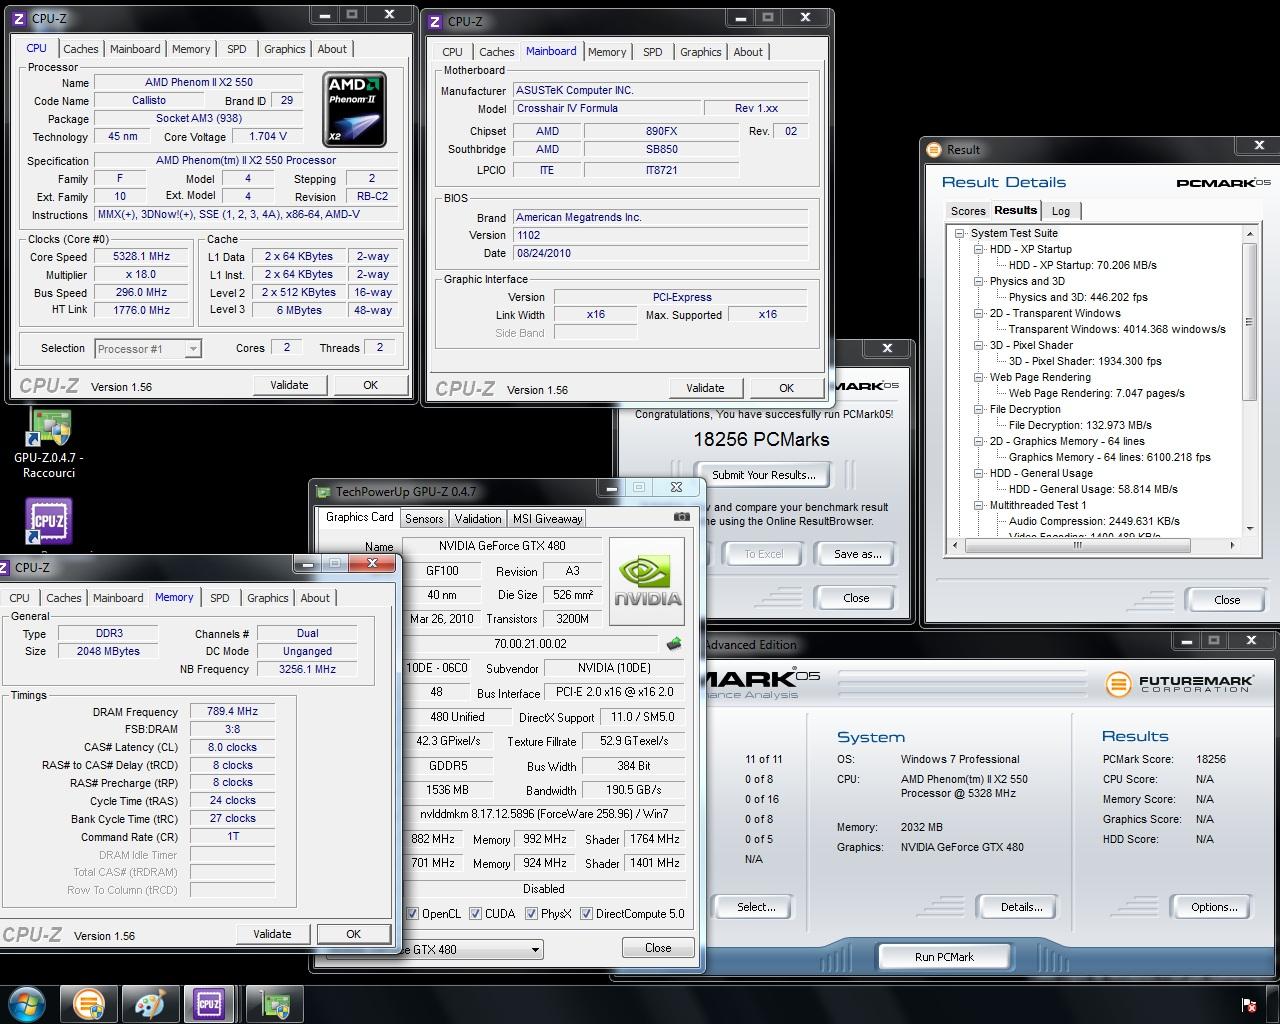Screen dimensions: 1280x1024
Task: Click Result Details vertical scrollbar thumb
Action: [x=1249, y=320]
